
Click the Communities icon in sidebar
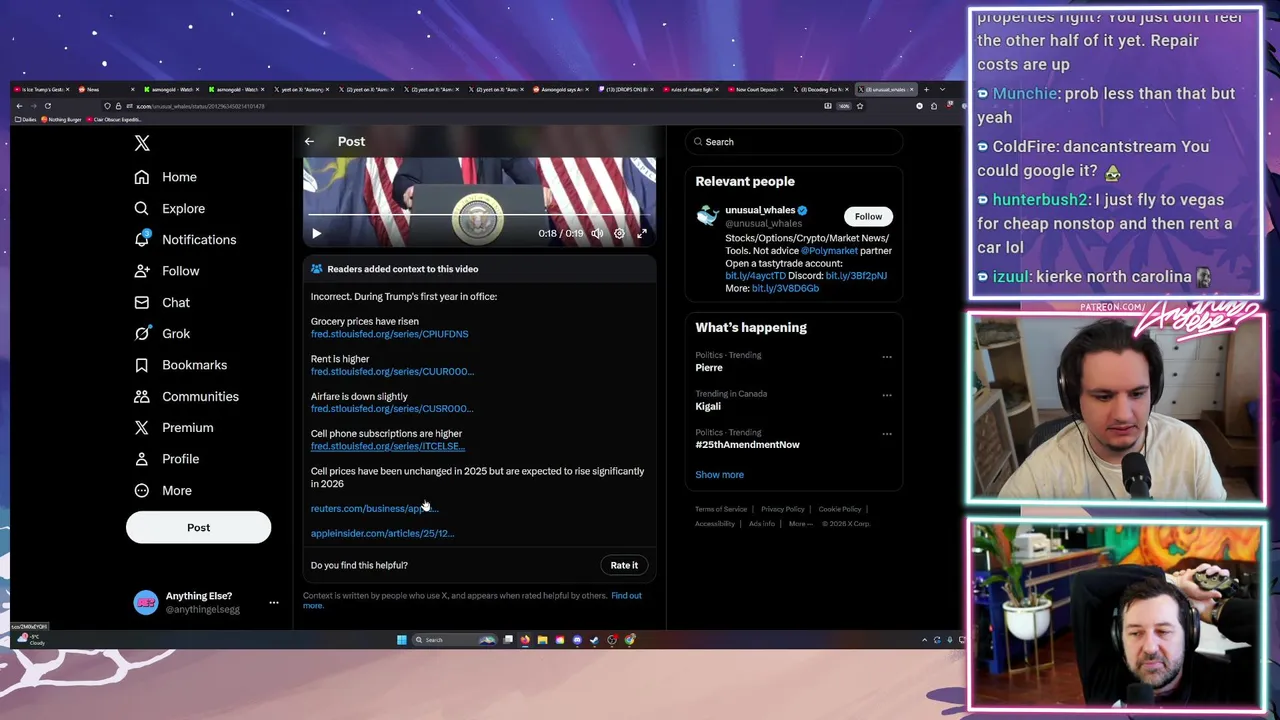click(142, 396)
